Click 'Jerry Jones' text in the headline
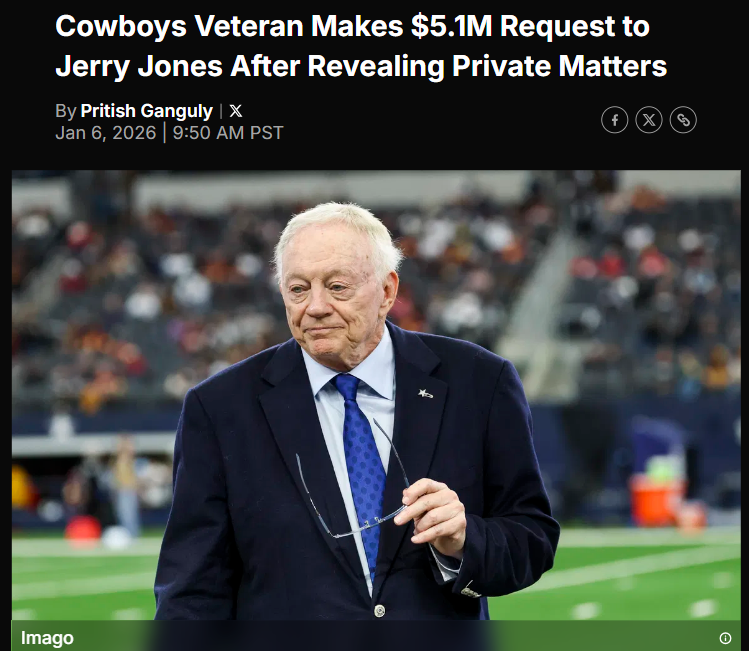The height and width of the screenshot is (651, 749). coord(139,66)
